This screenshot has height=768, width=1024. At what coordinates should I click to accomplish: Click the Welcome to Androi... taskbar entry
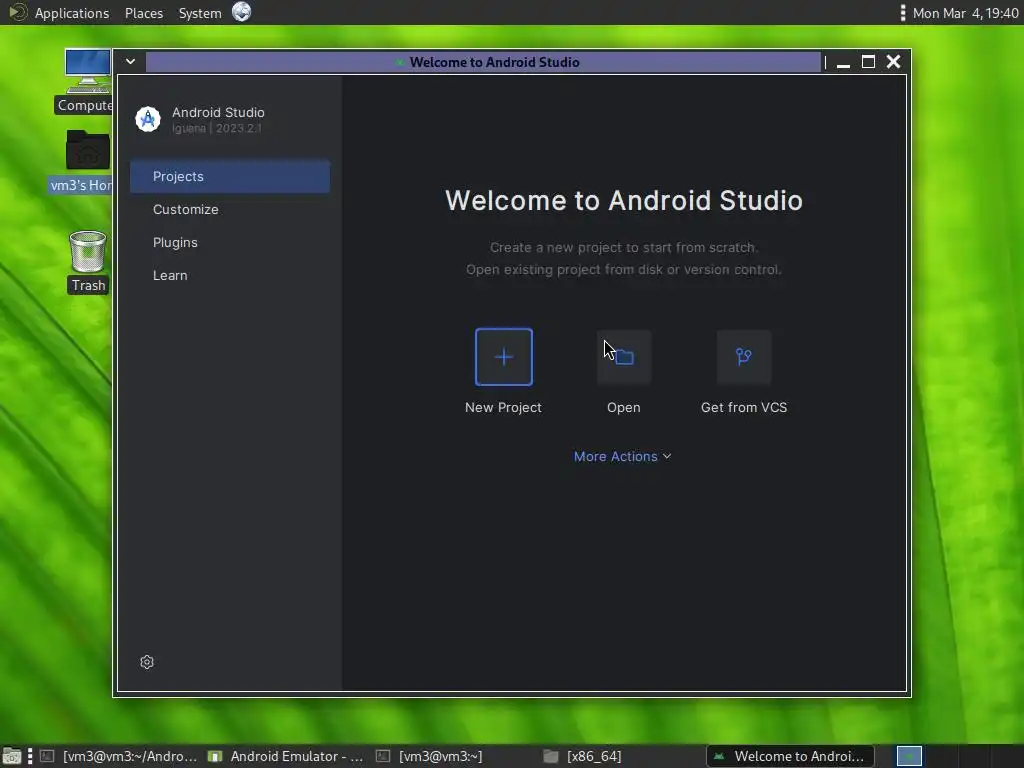[790, 756]
